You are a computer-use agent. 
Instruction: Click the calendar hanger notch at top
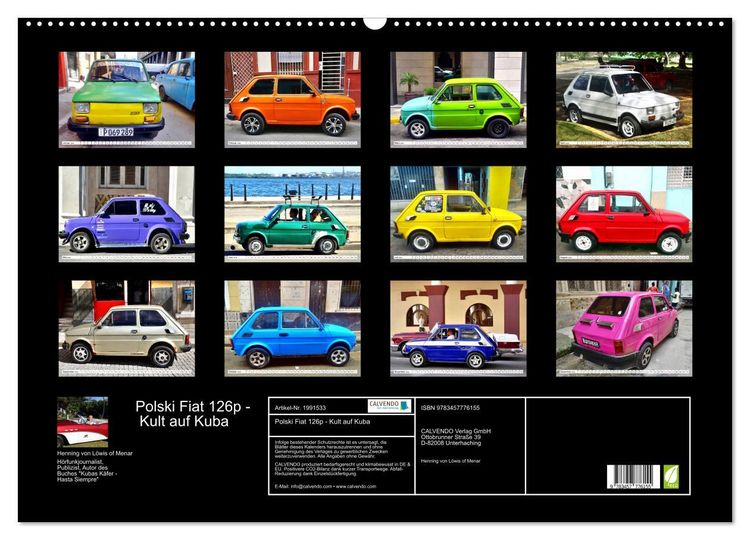(375, 23)
